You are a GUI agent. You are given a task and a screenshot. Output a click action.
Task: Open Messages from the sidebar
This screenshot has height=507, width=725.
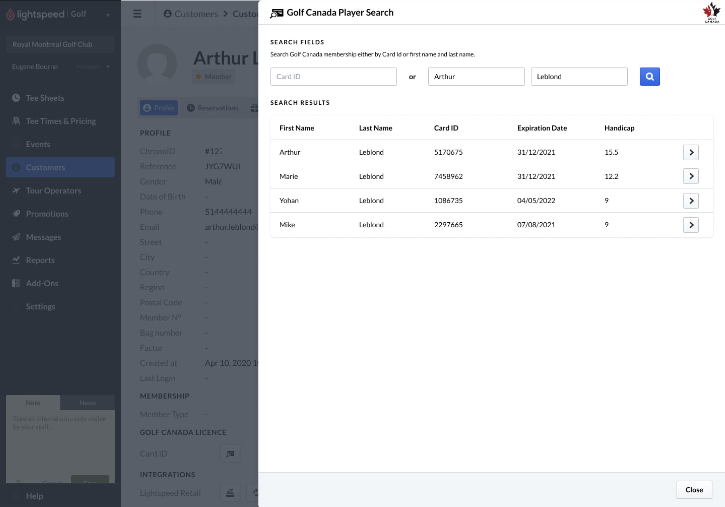[x=43, y=237]
